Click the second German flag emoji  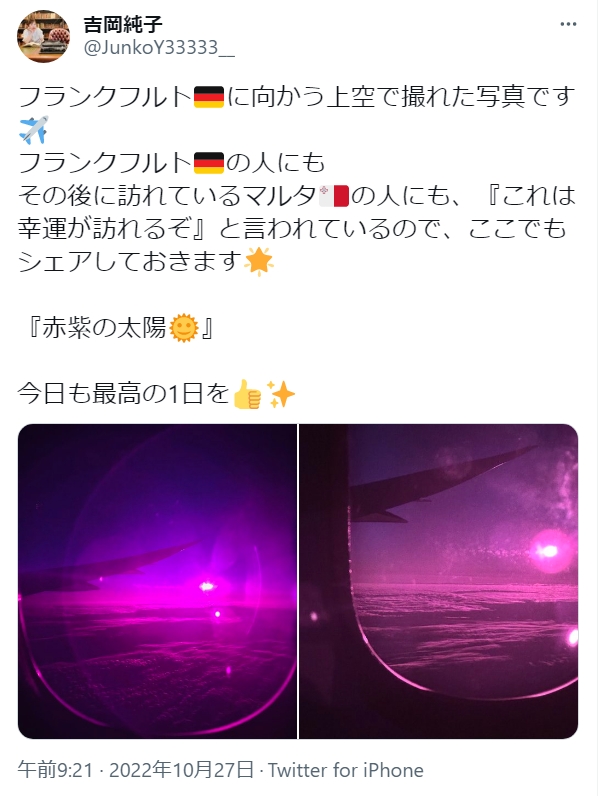coord(209,163)
